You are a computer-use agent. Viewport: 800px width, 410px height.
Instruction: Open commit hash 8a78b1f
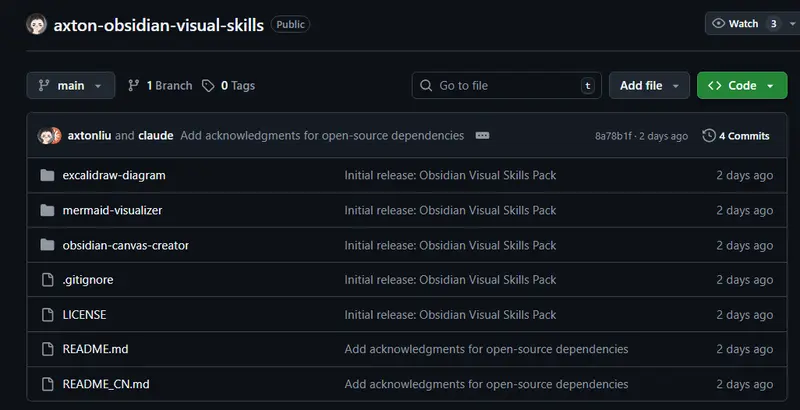[613, 136]
